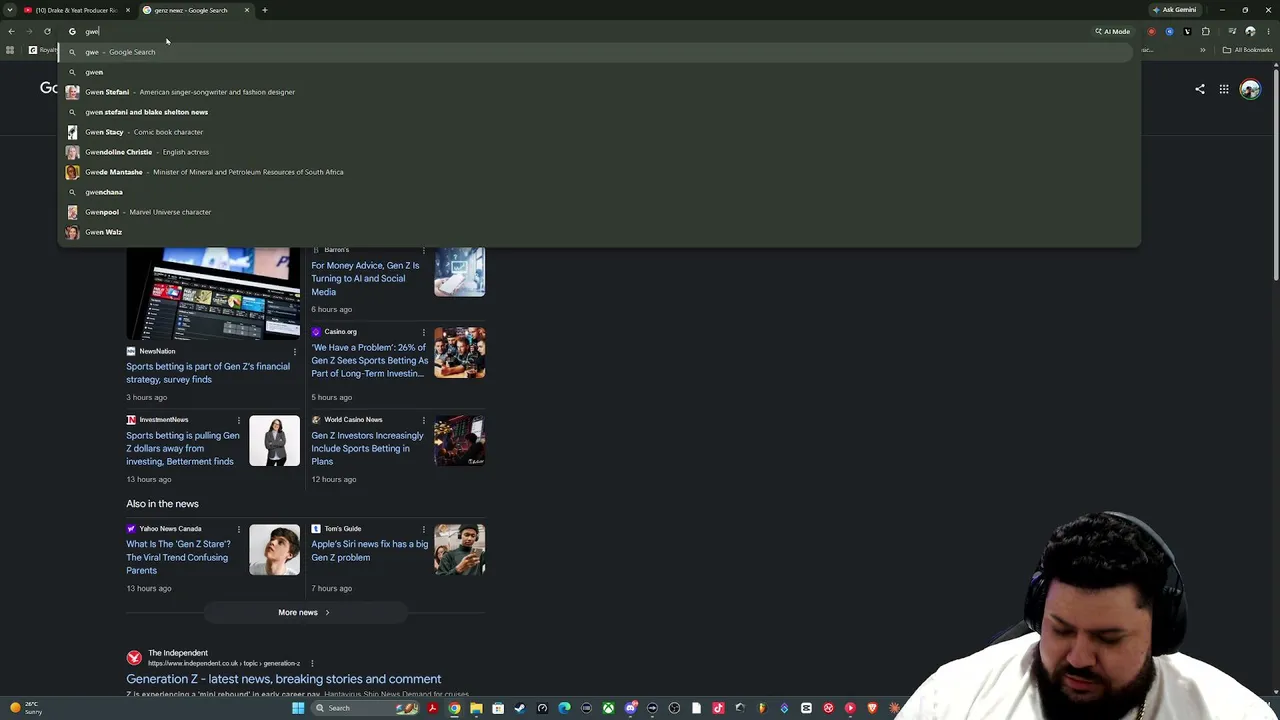This screenshot has height=720, width=1280.
Task: Choose the 'gwenchana' search suggestion
Action: pos(598,192)
